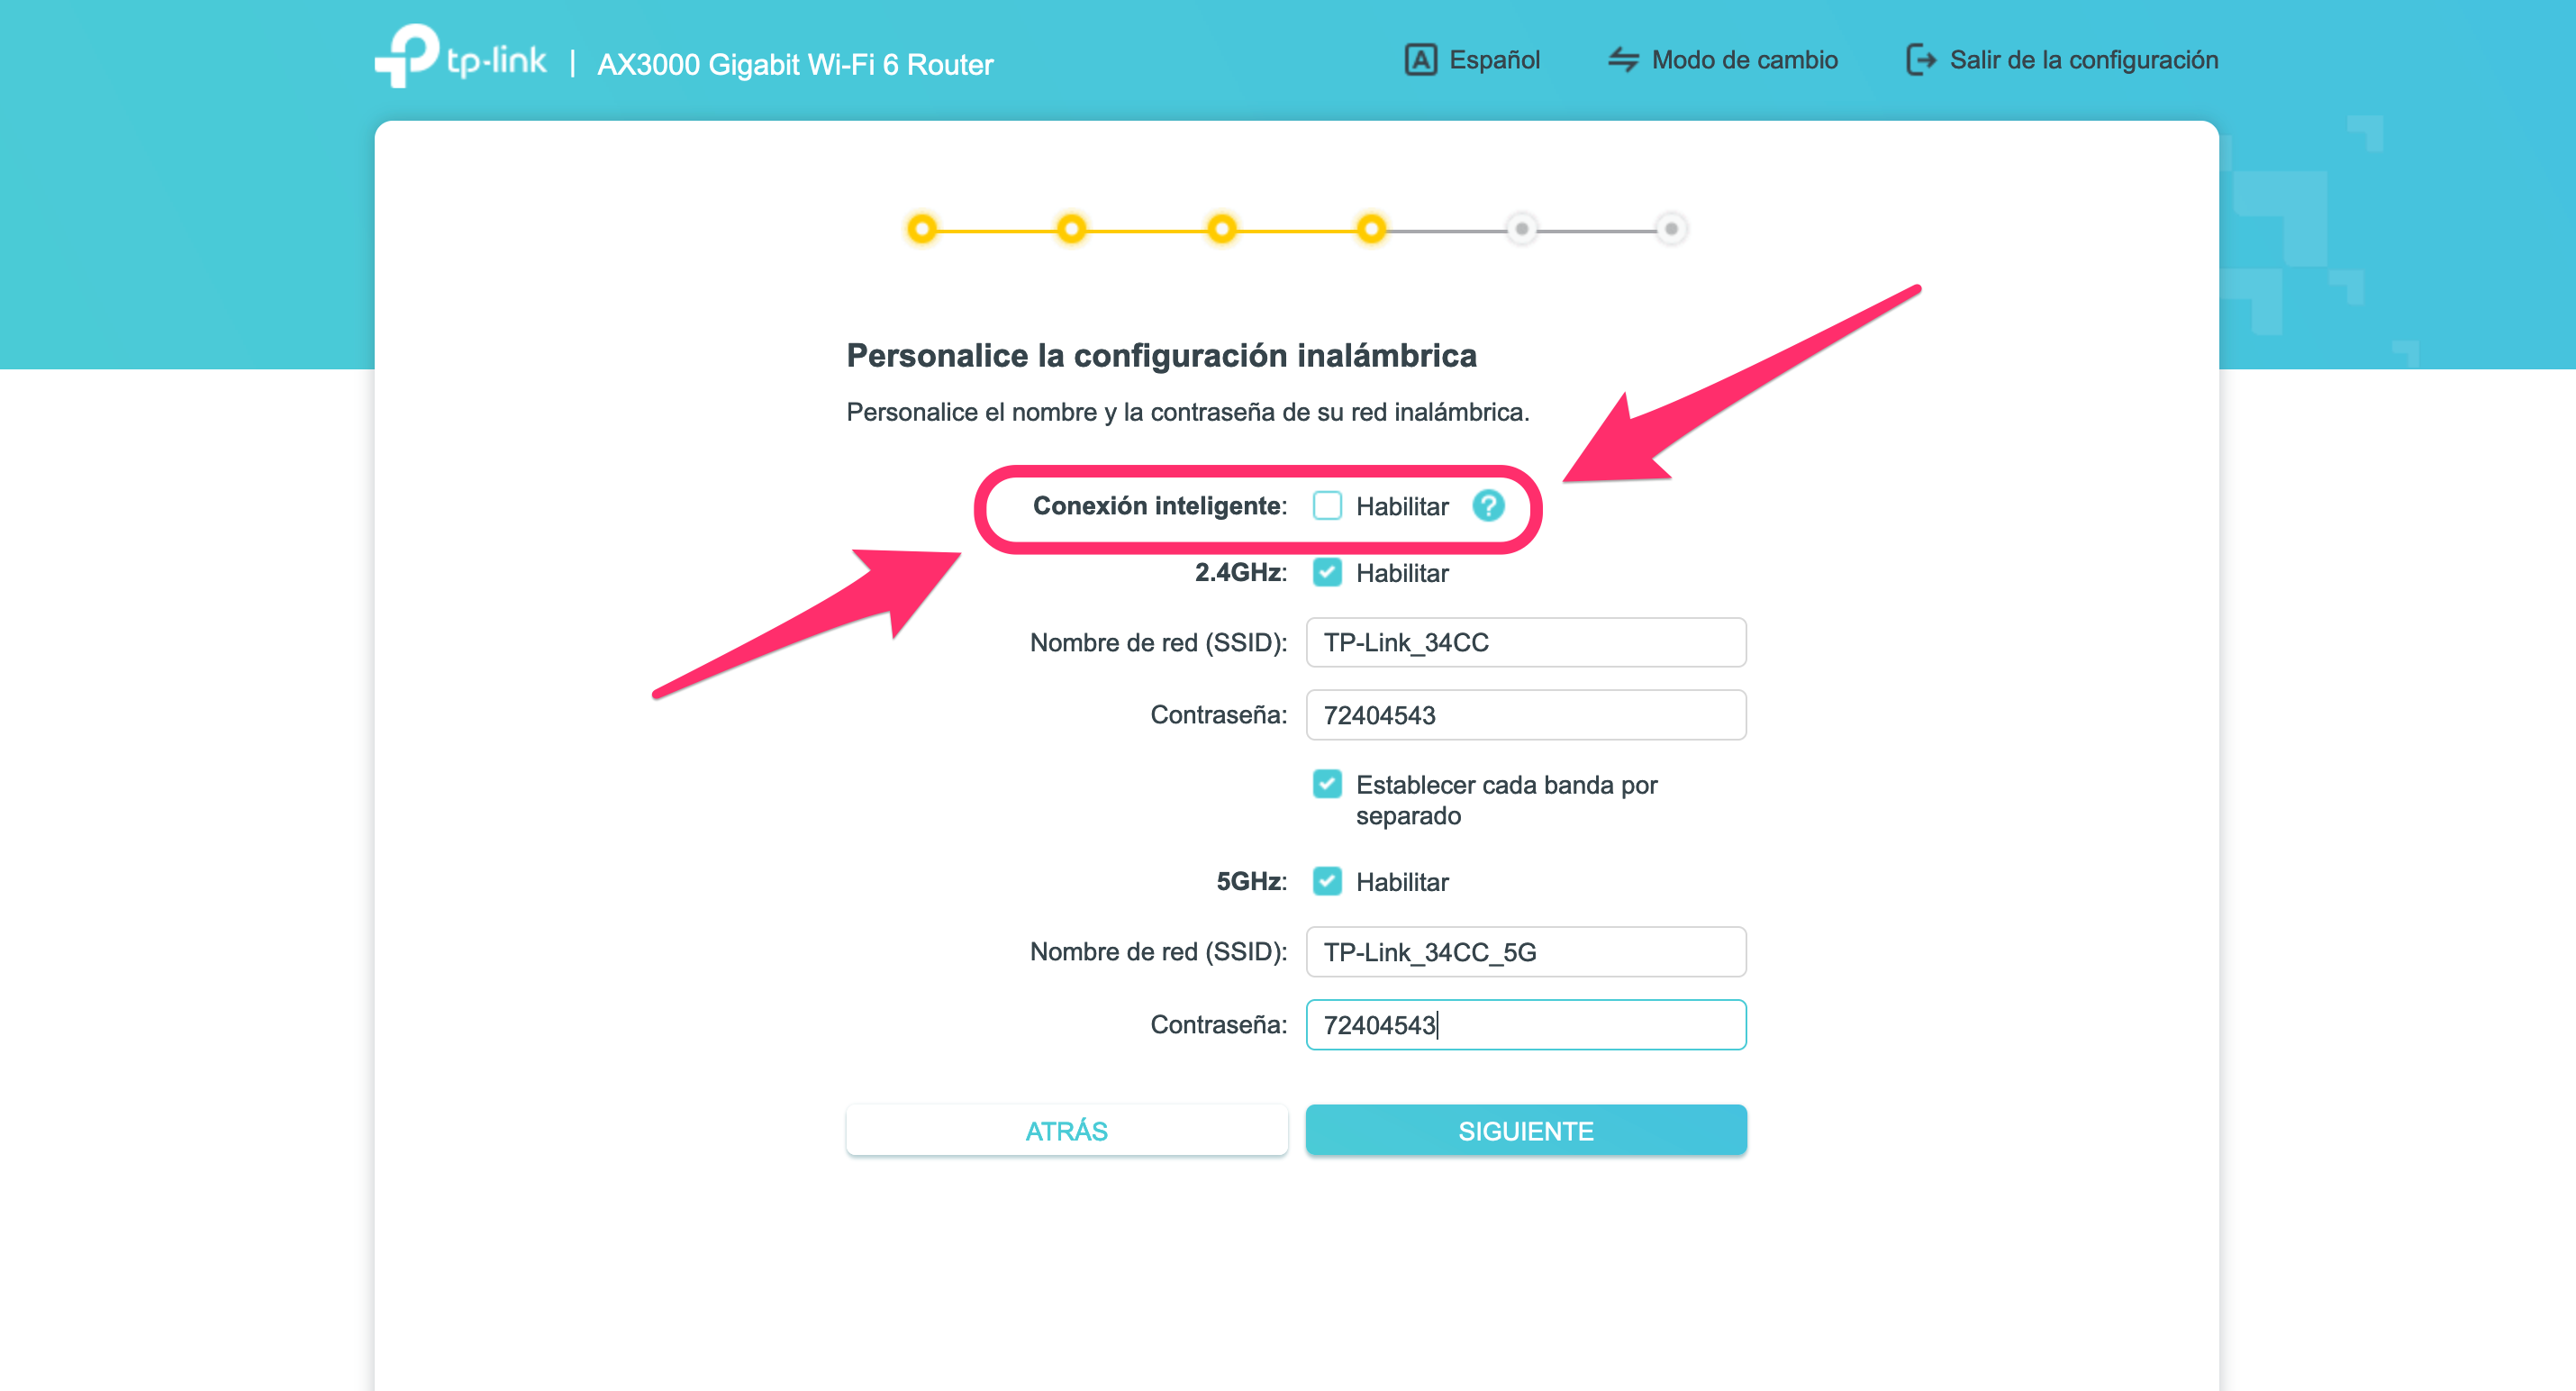Uncheck the 2.4GHz Habilitar checkbox

pyautogui.click(x=1327, y=573)
